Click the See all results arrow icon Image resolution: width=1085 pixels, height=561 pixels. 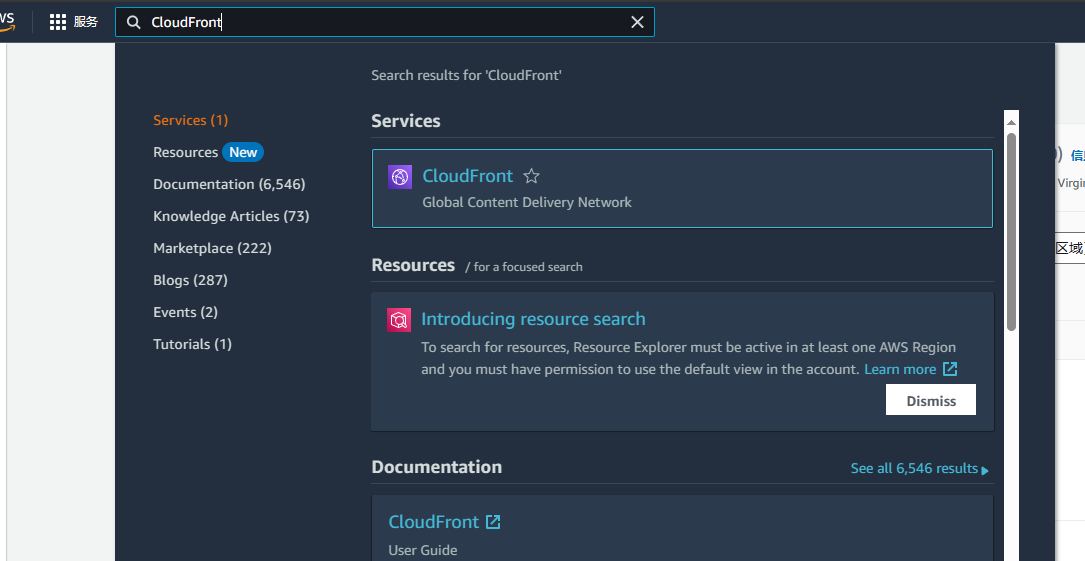pyautogui.click(x=985, y=470)
